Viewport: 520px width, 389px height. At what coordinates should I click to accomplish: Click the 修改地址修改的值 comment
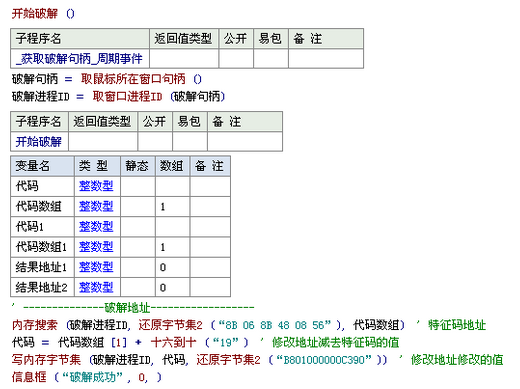[x=457, y=360]
